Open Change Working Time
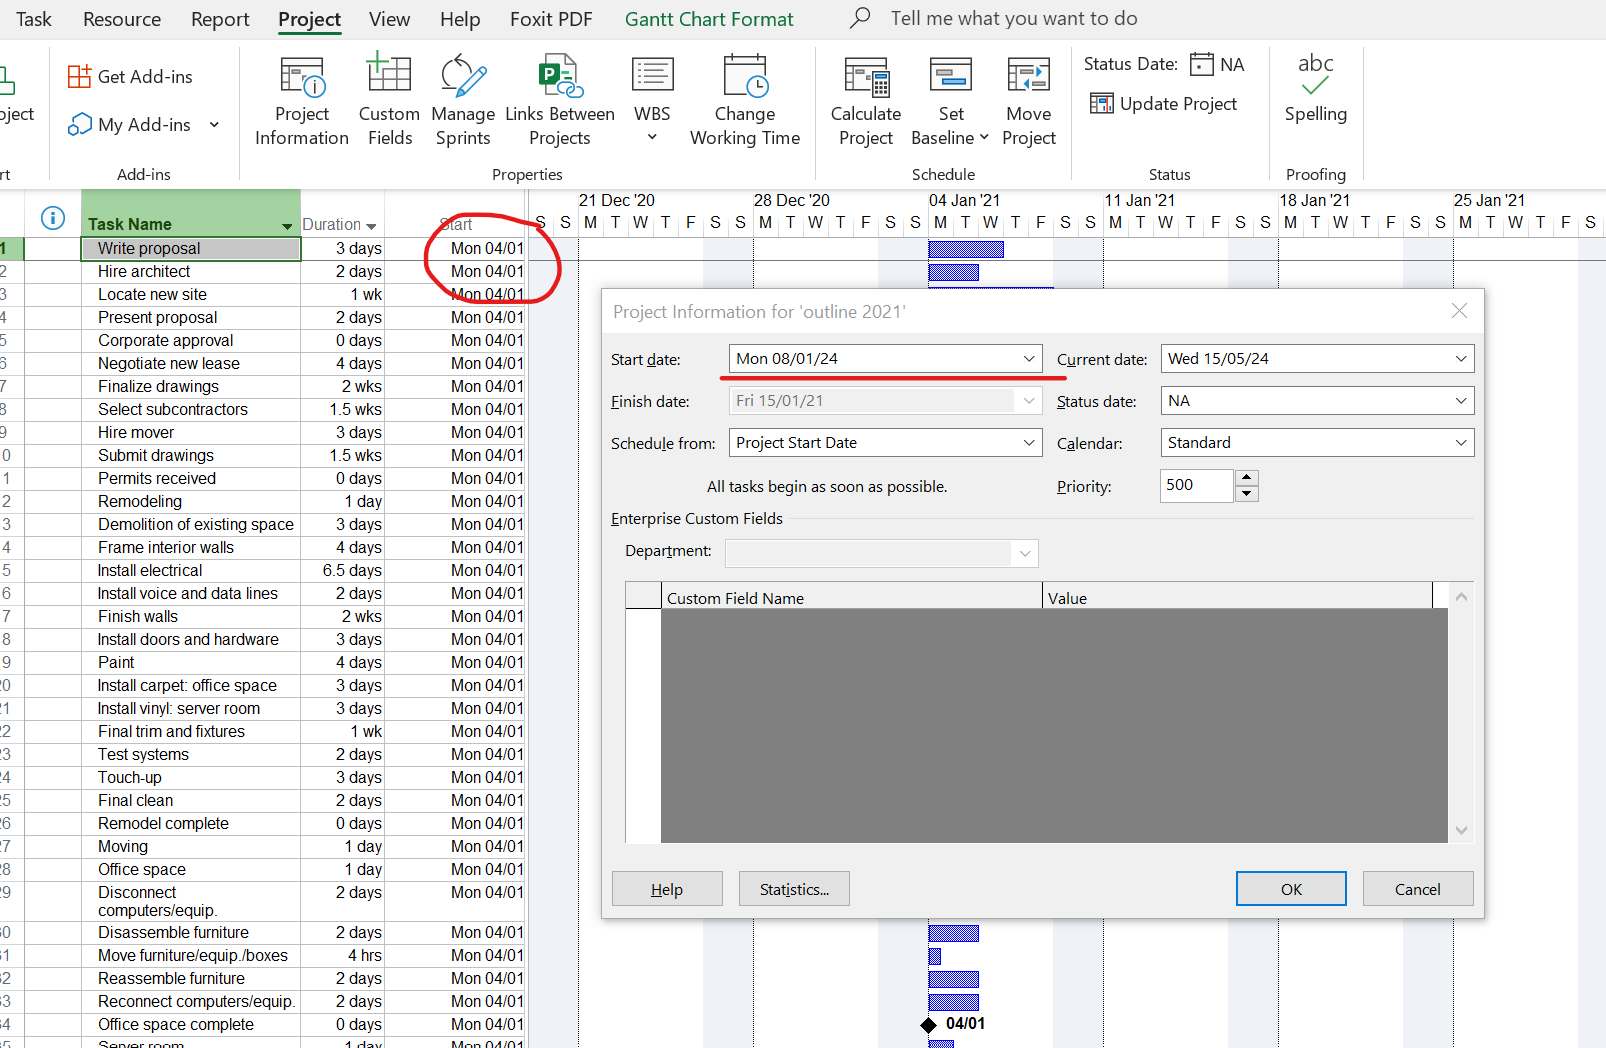This screenshot has height=1048, width=1606. tap(744, 97)
